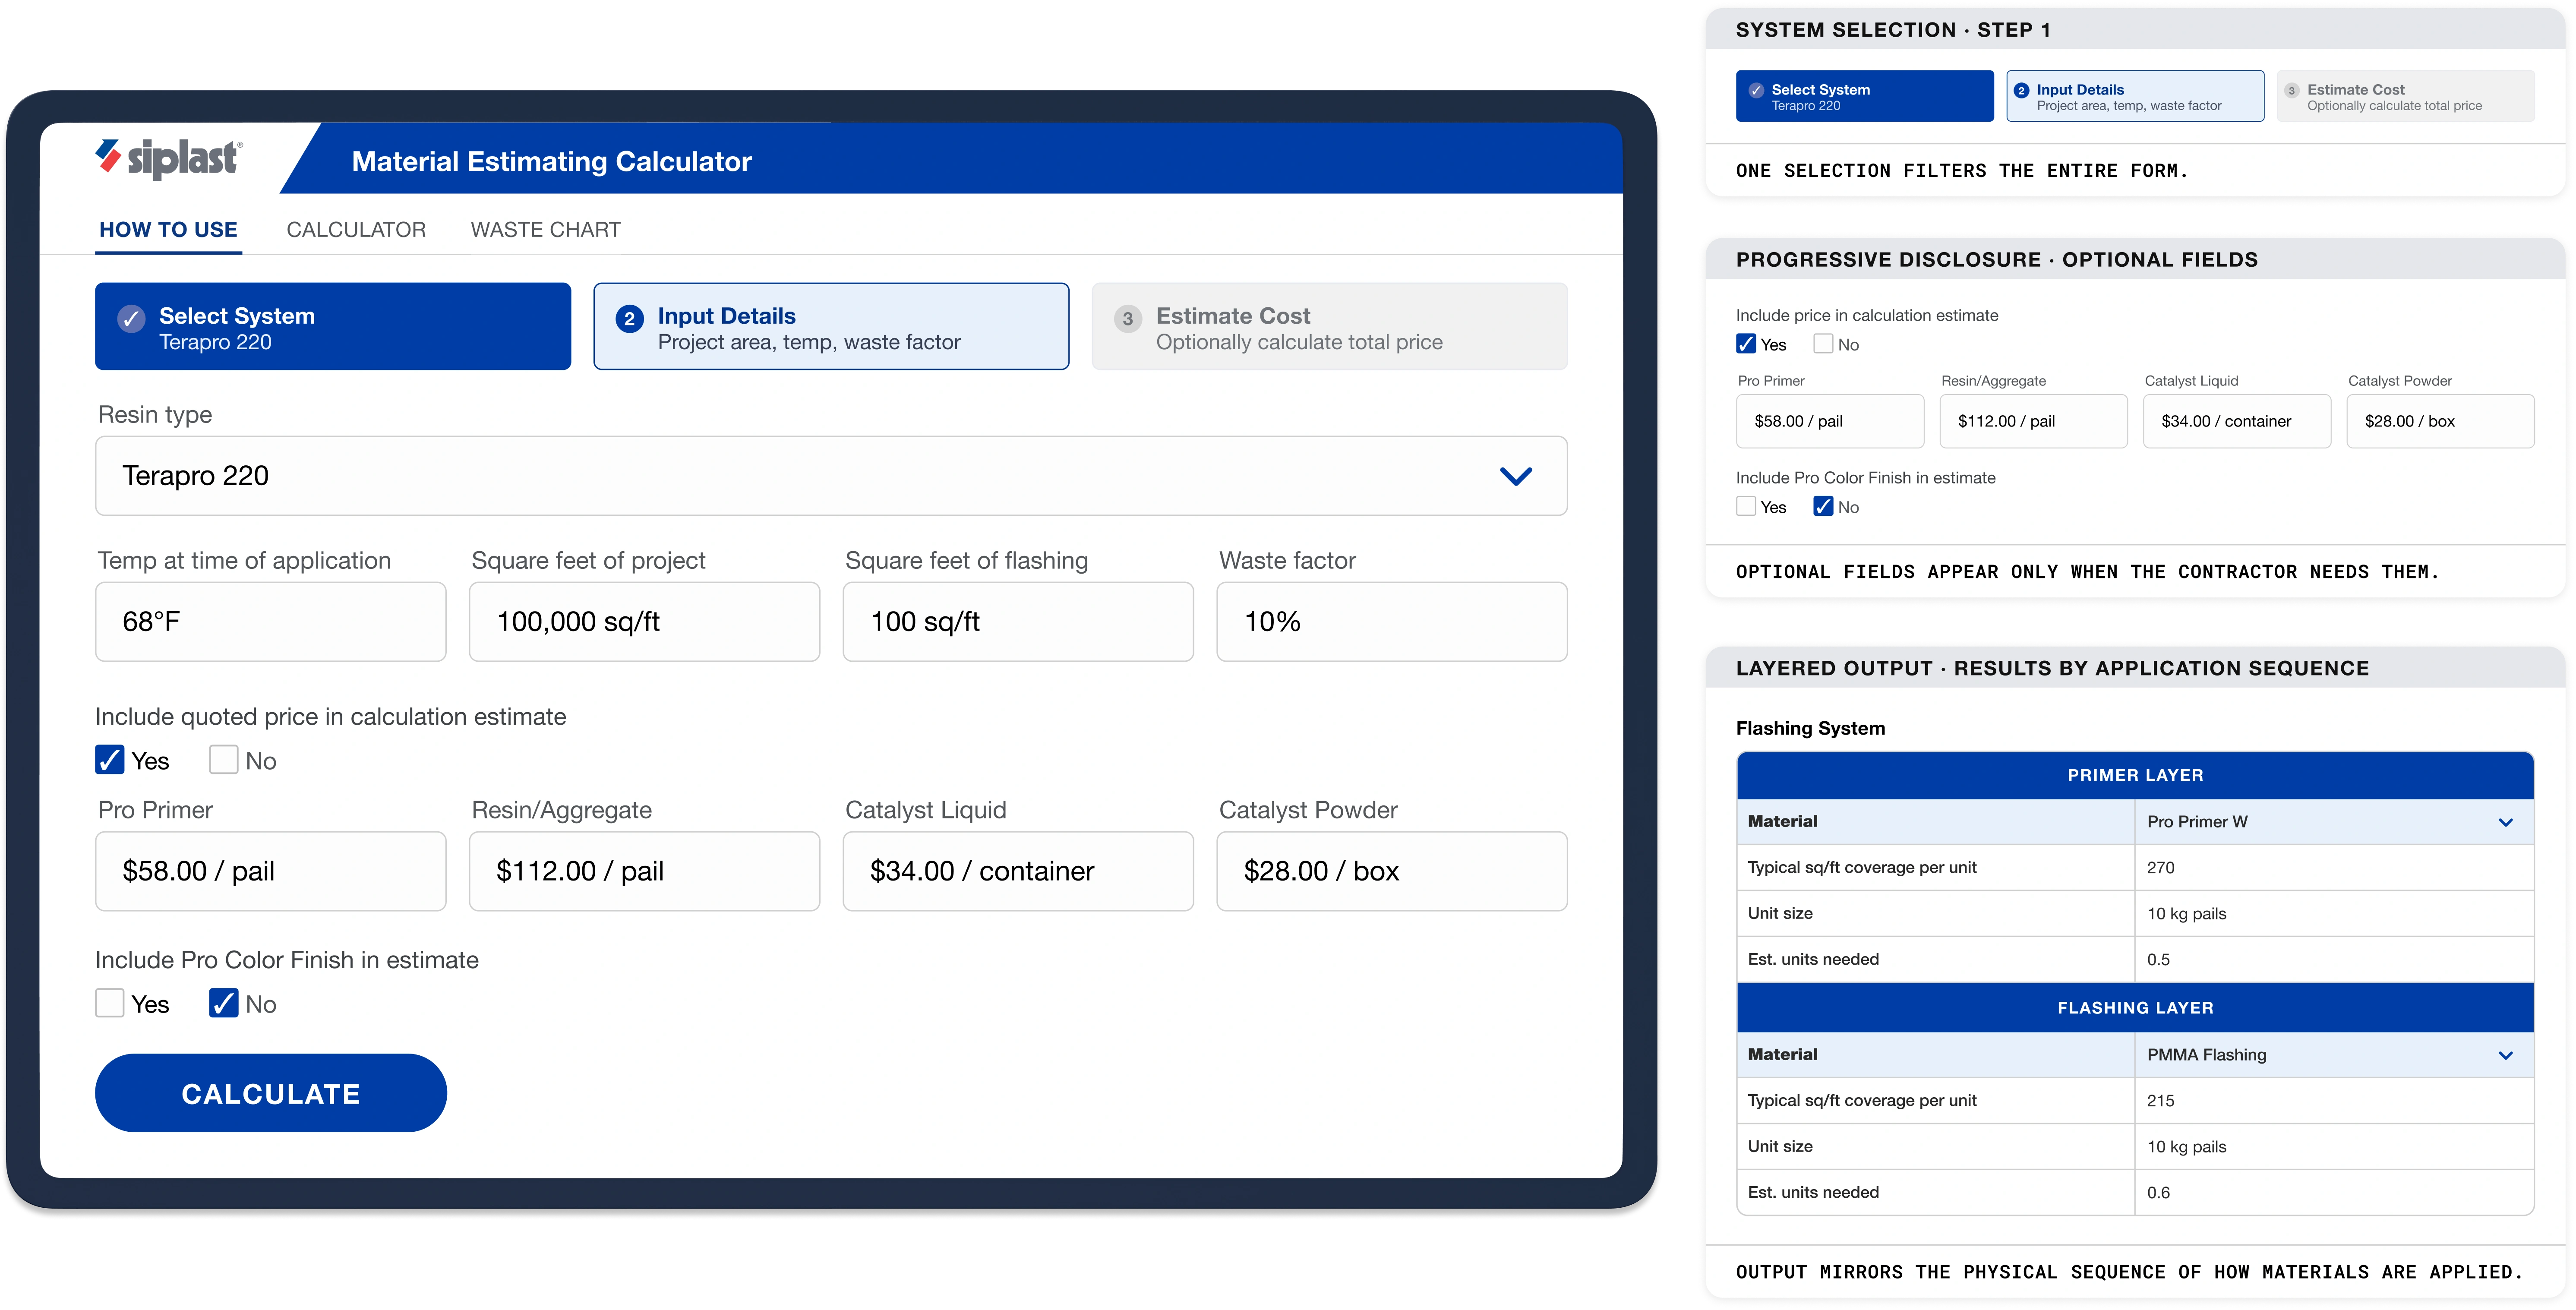2576x1310 pixels.
Task: Check Yes for Pro Color Finish in calculator
Action: point(110,1003)
